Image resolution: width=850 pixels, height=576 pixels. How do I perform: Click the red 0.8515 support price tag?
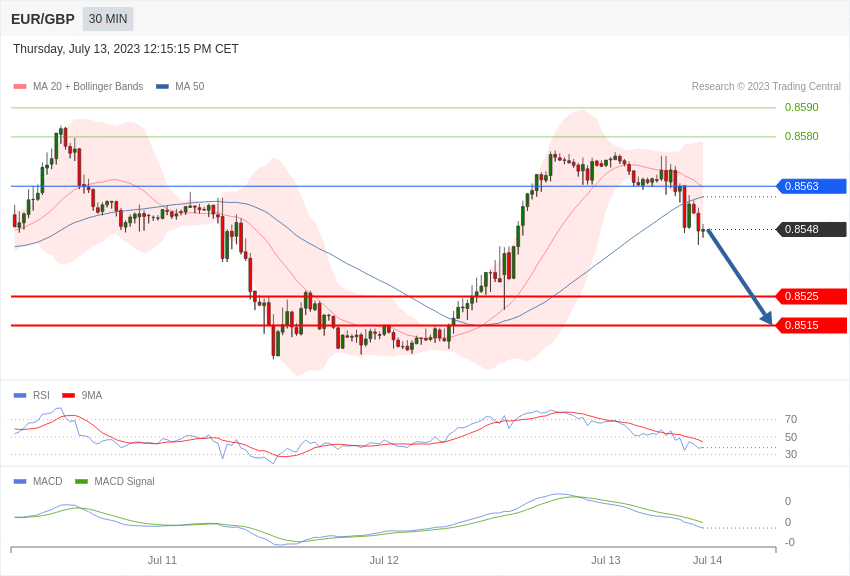[812, 325]
